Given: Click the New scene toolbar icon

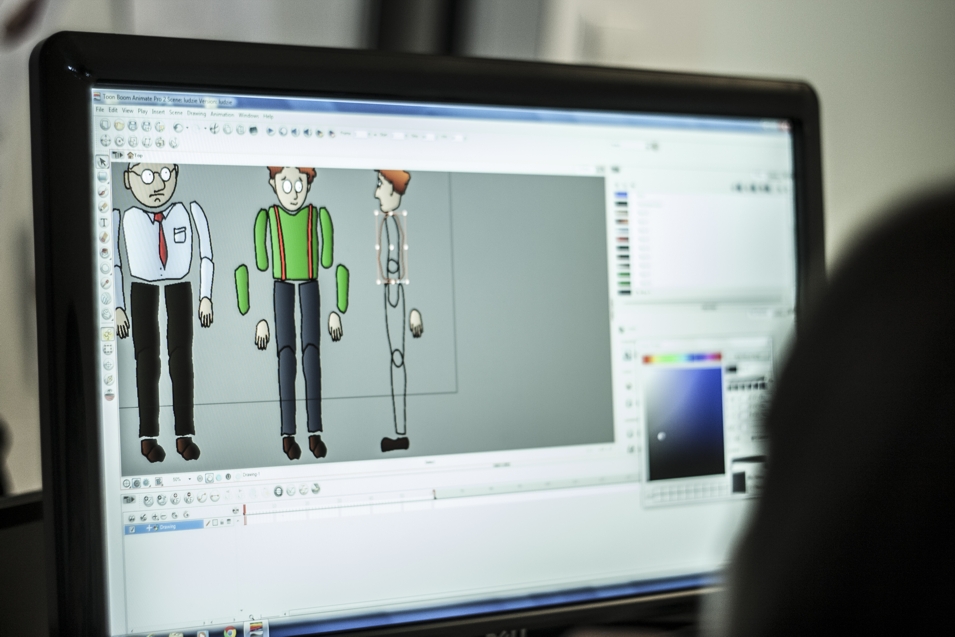Looking at the screenshot, I should tap(106, 126).
